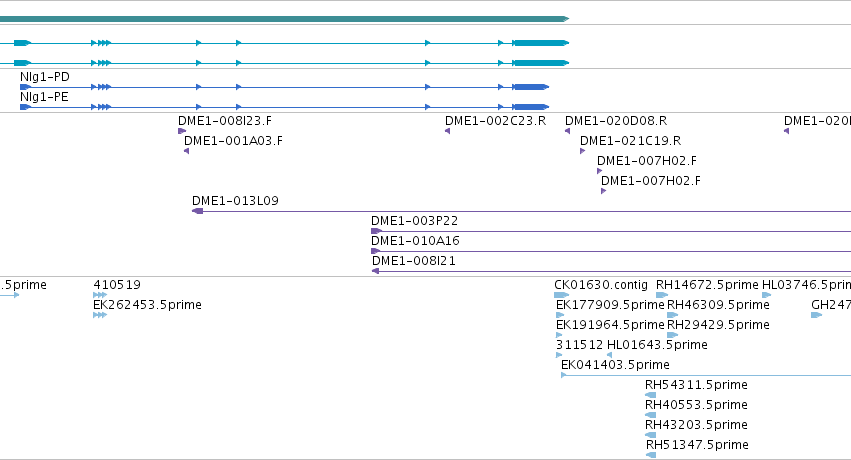
Task: Click the DME1-010A16 clone start glyph
Action: click(x=375, y=251)
